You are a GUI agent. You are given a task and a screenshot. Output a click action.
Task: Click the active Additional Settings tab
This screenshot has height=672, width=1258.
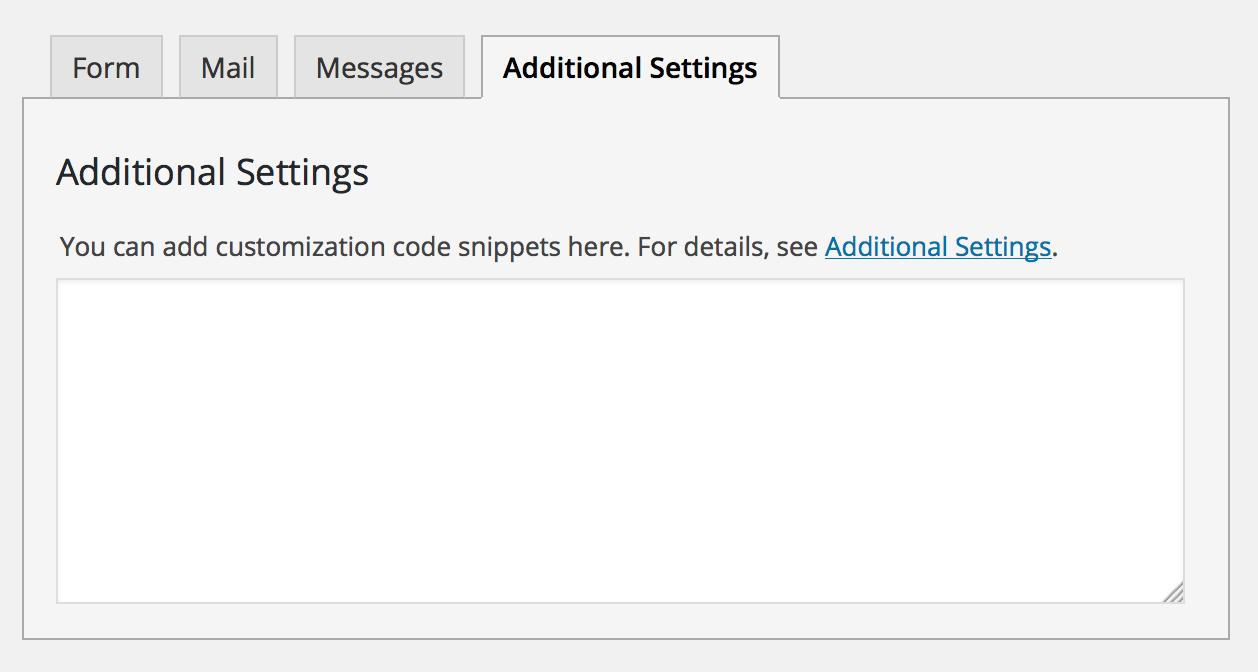pos(630,68)
